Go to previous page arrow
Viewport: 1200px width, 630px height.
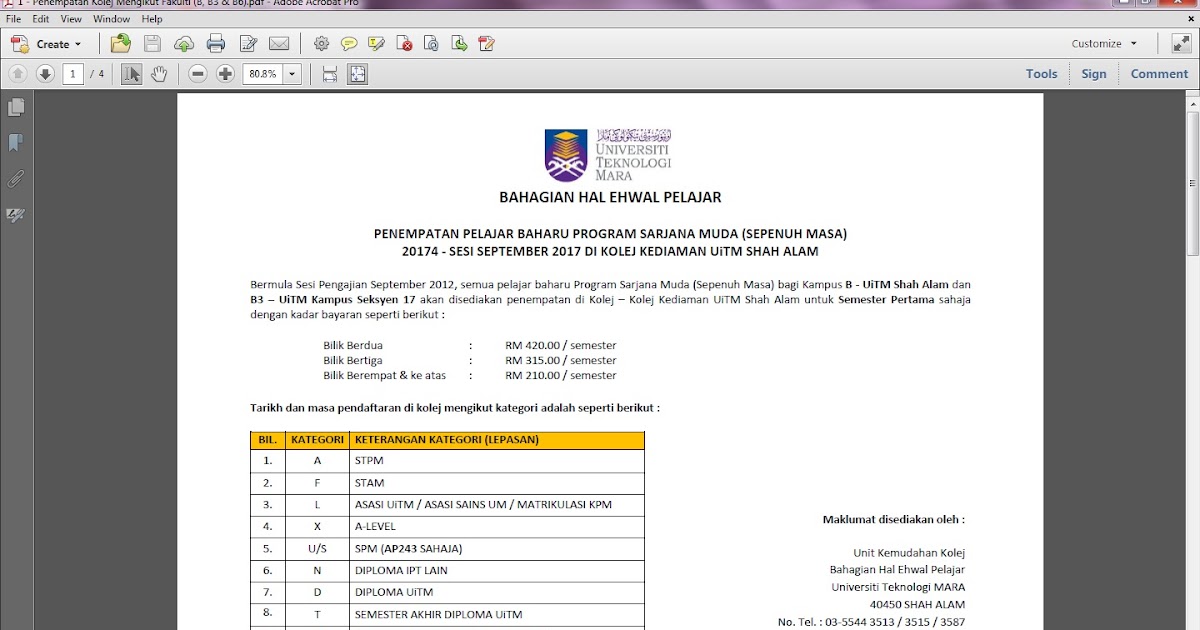pyautogui.click(x=18, y=74)
